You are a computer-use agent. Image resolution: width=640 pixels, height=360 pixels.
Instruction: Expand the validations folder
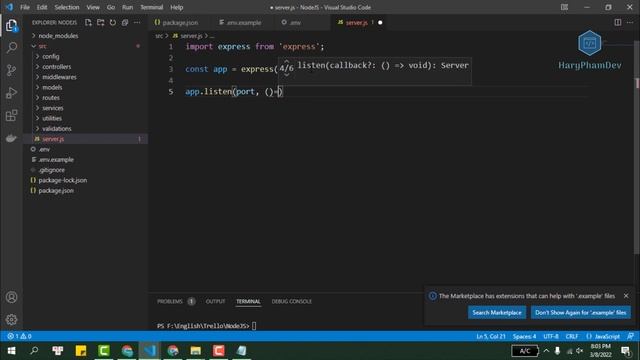[56, 129]
